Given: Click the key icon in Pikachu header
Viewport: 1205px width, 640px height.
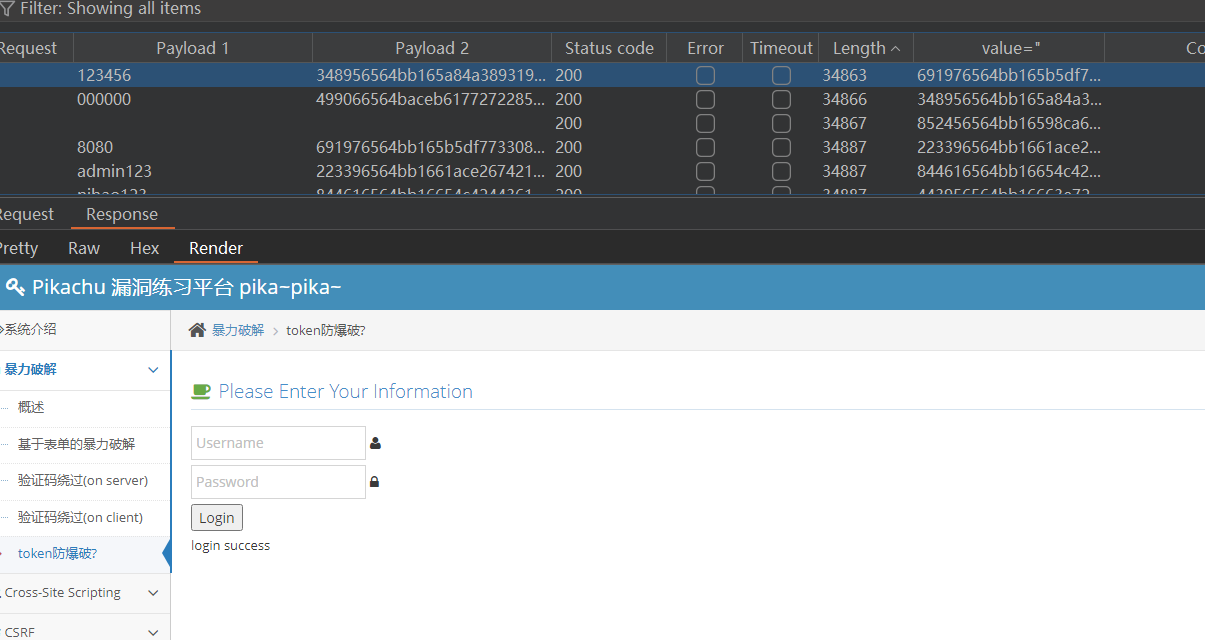Looking at the screenshot, I should point(14,288).
